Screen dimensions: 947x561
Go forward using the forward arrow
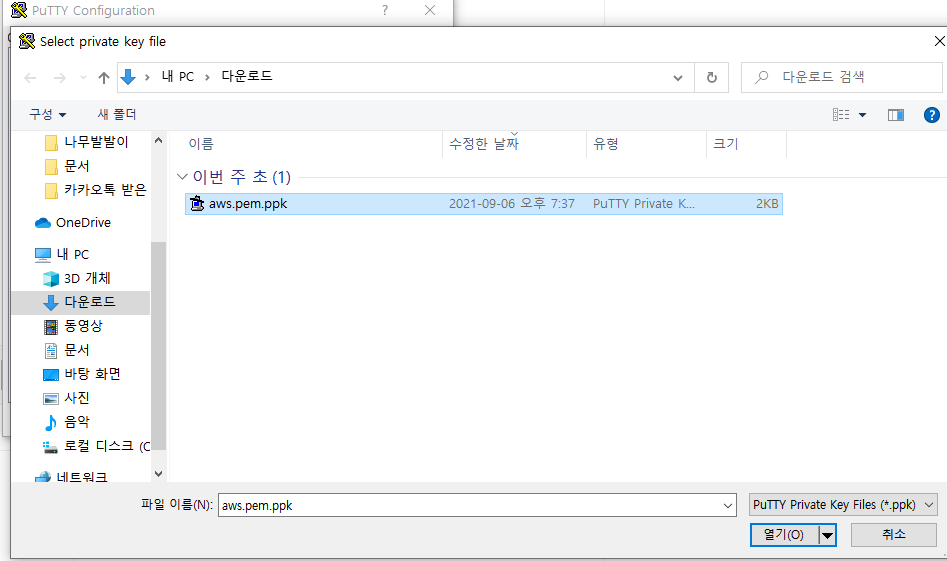[x=60, y=77]
